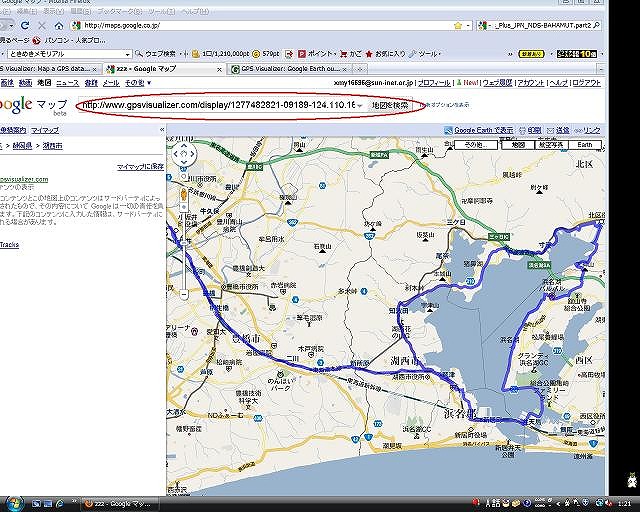
Task: Open the メール link in Google top bar
Action: (111, 83)
